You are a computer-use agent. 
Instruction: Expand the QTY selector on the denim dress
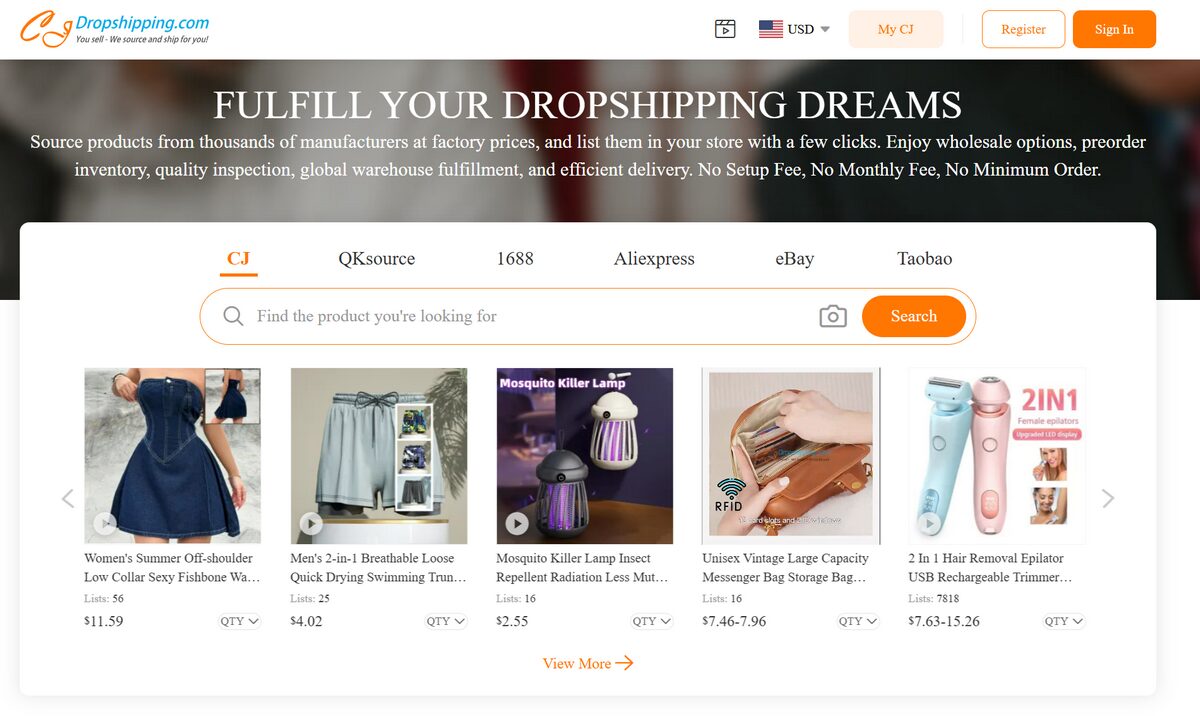[x=239, y=620]
